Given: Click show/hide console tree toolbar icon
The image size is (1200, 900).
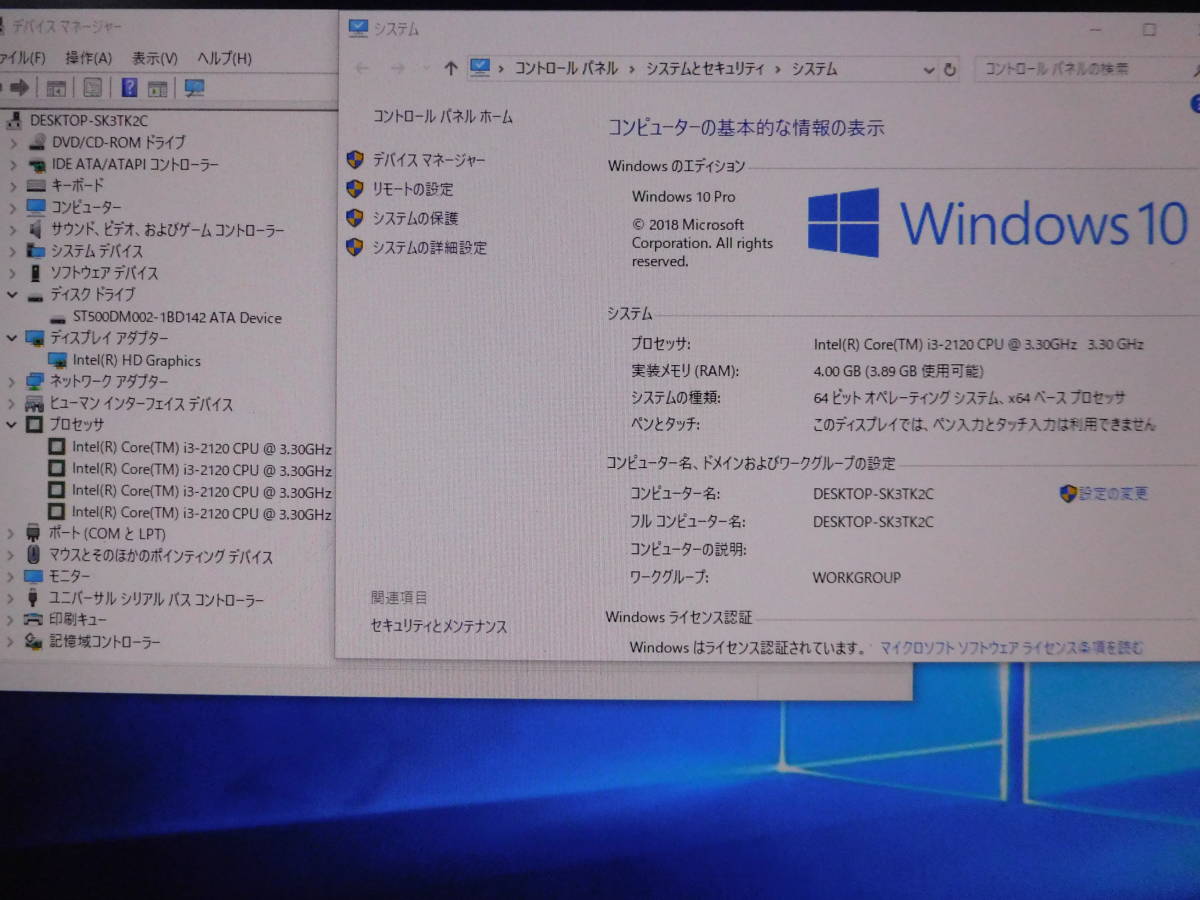Looking at the screenshot, I should [56, 88].
